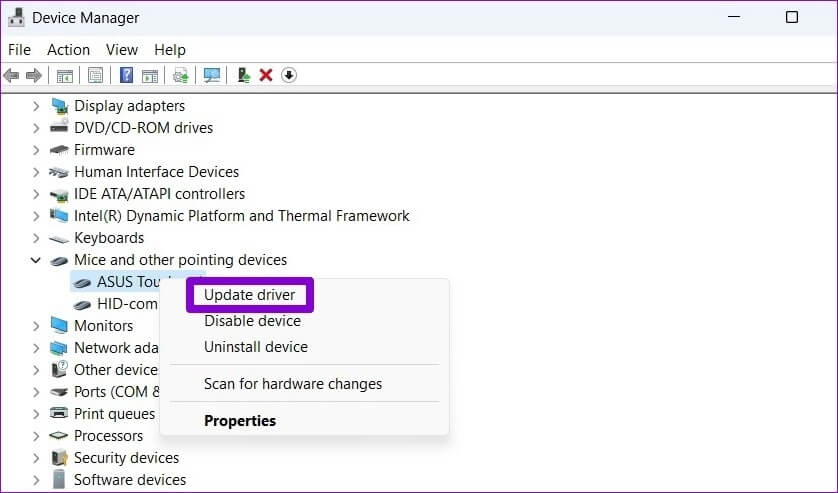This screenshot has width=838, height=493.
Task: Open the Action menu
Action: pos(68,50)
